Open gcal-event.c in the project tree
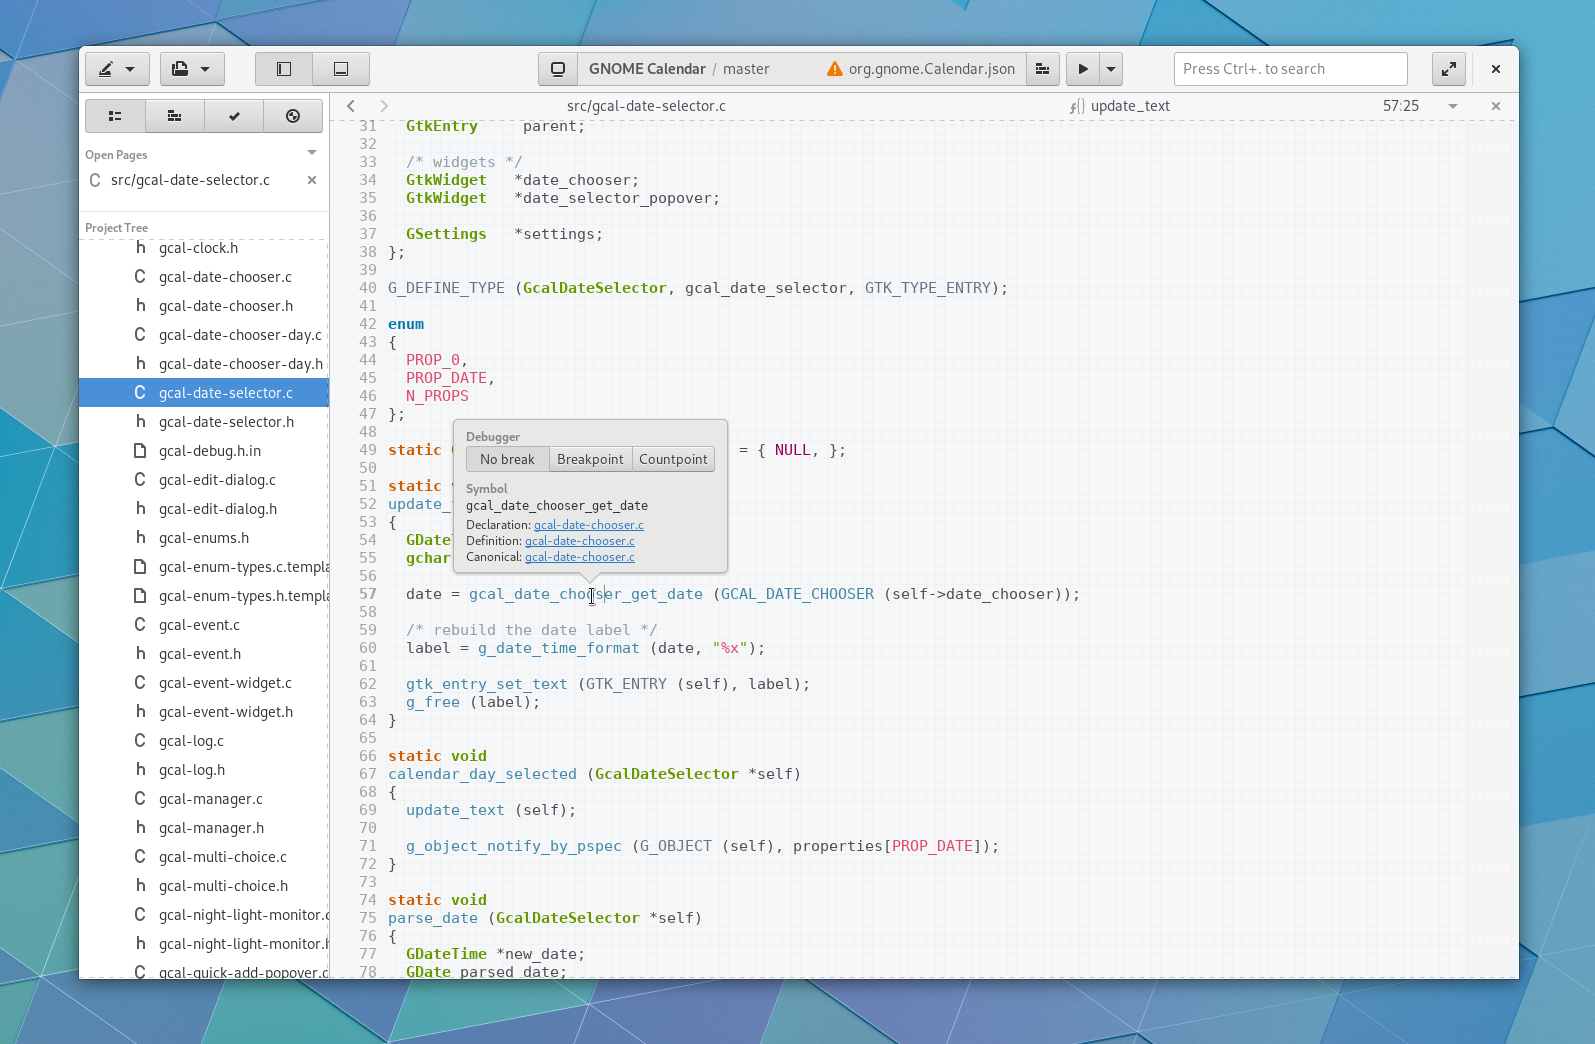Image resolution: width=1595 pixels, height=1044 pixels. [x=199, y=625]
